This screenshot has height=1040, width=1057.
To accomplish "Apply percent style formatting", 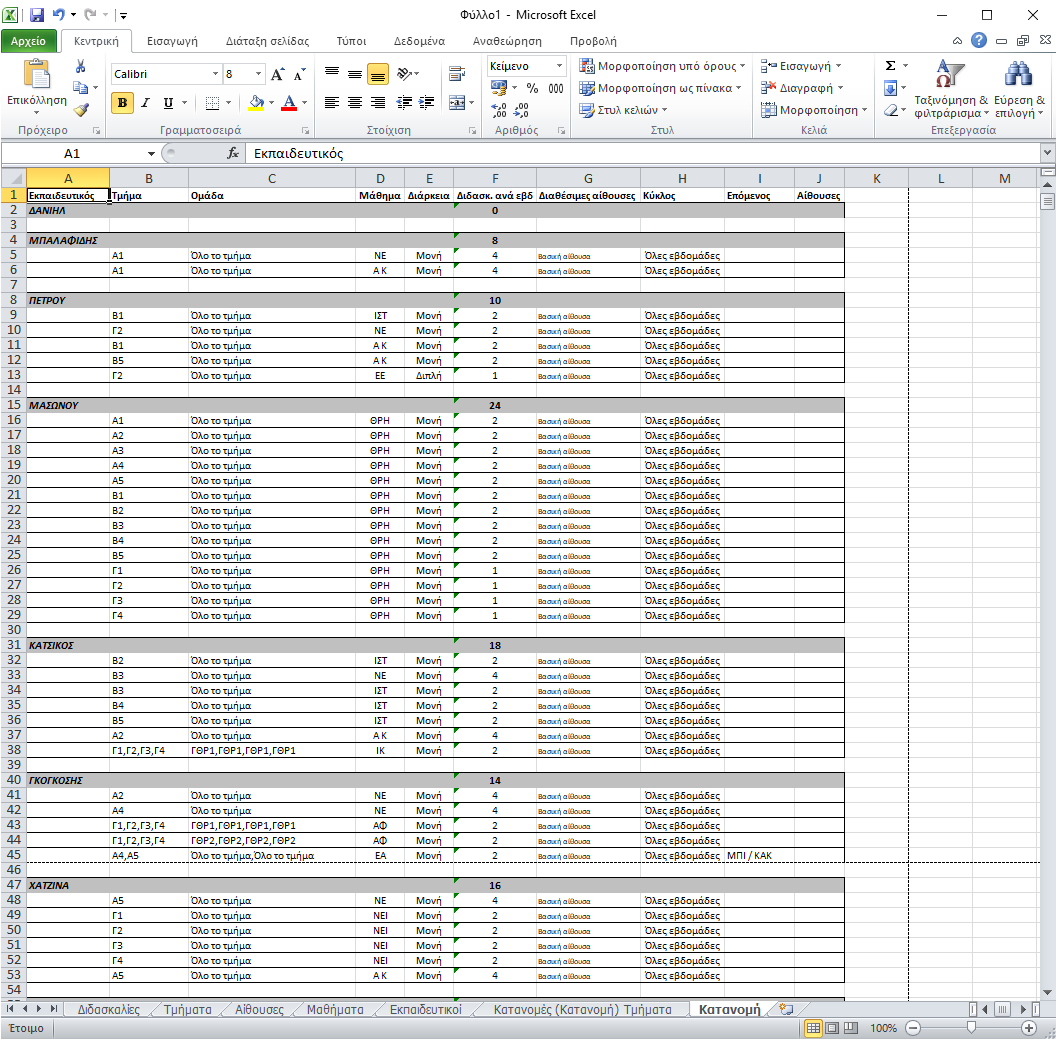I will 532,88.
